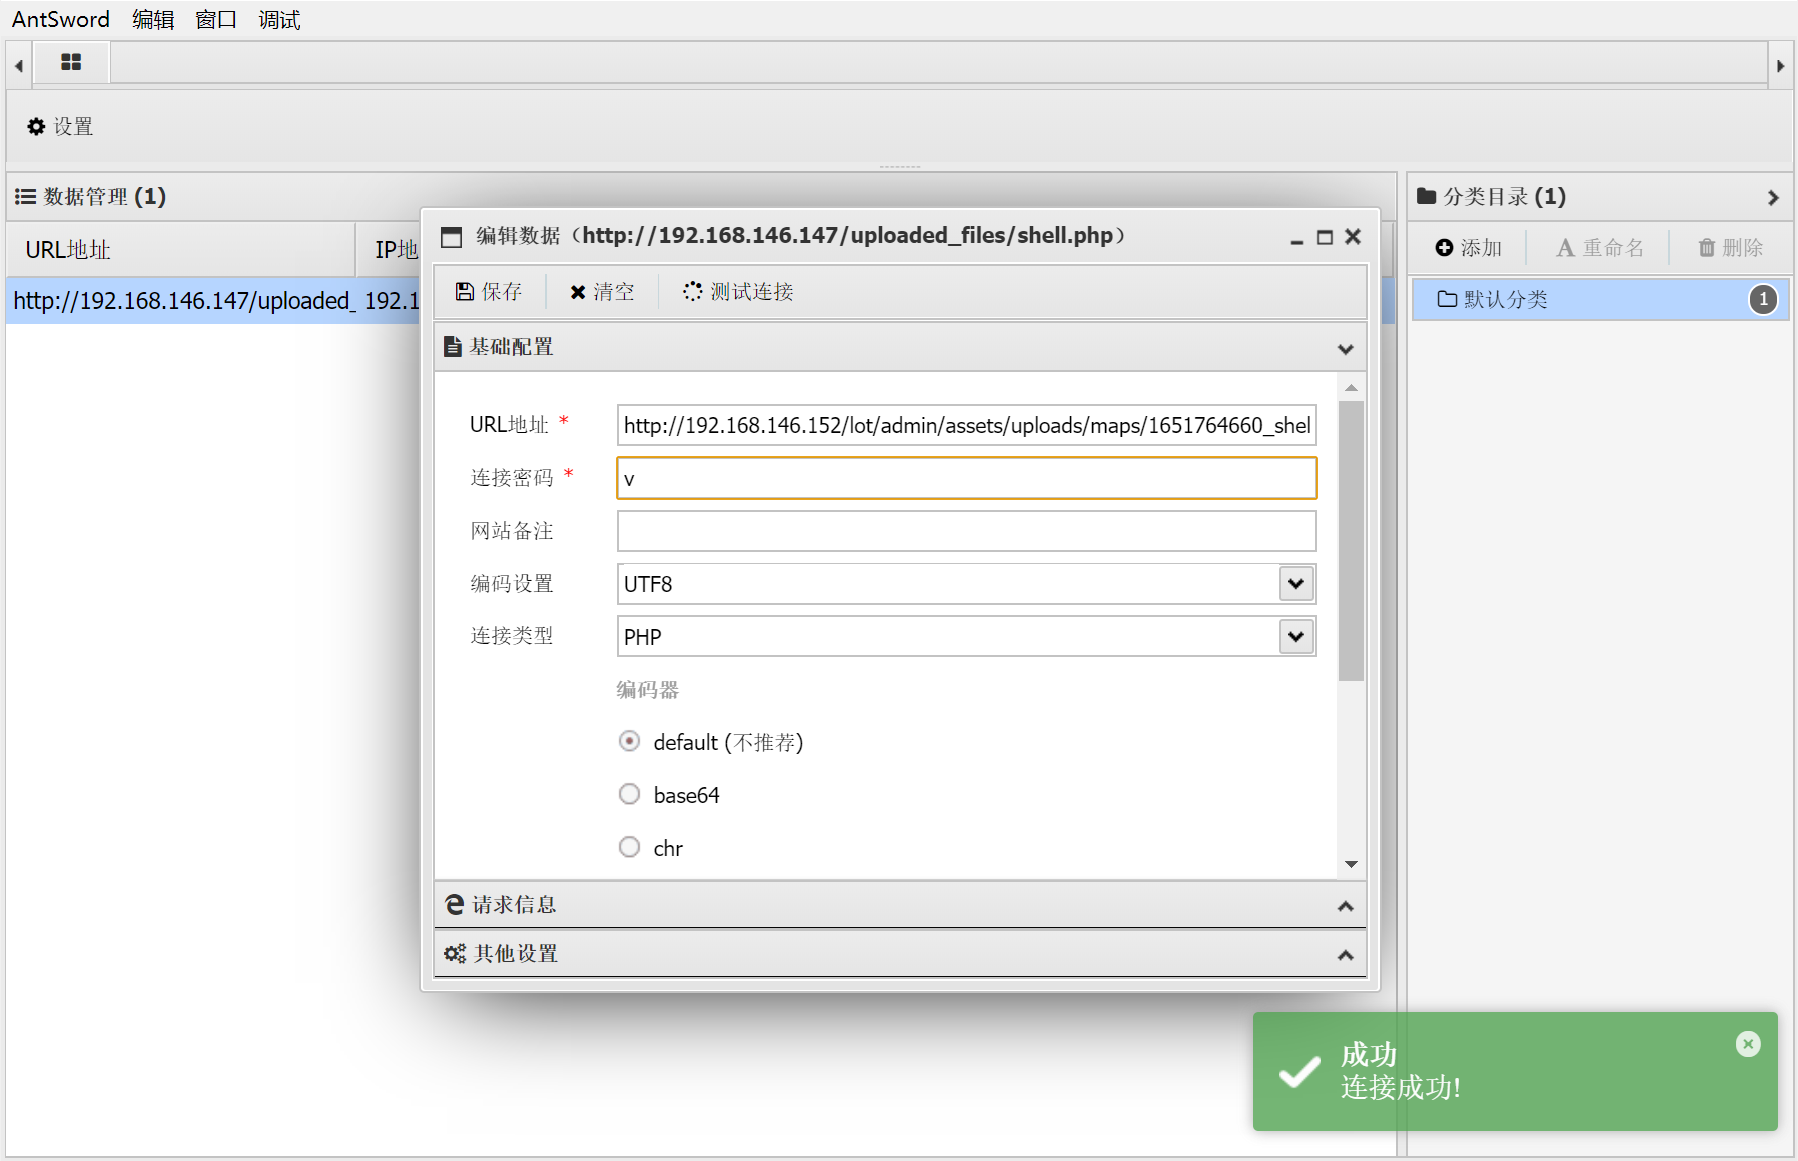Click the form scrollbar up arrow
The width and height of the screenshot is (1798, 1161).
1351,387
